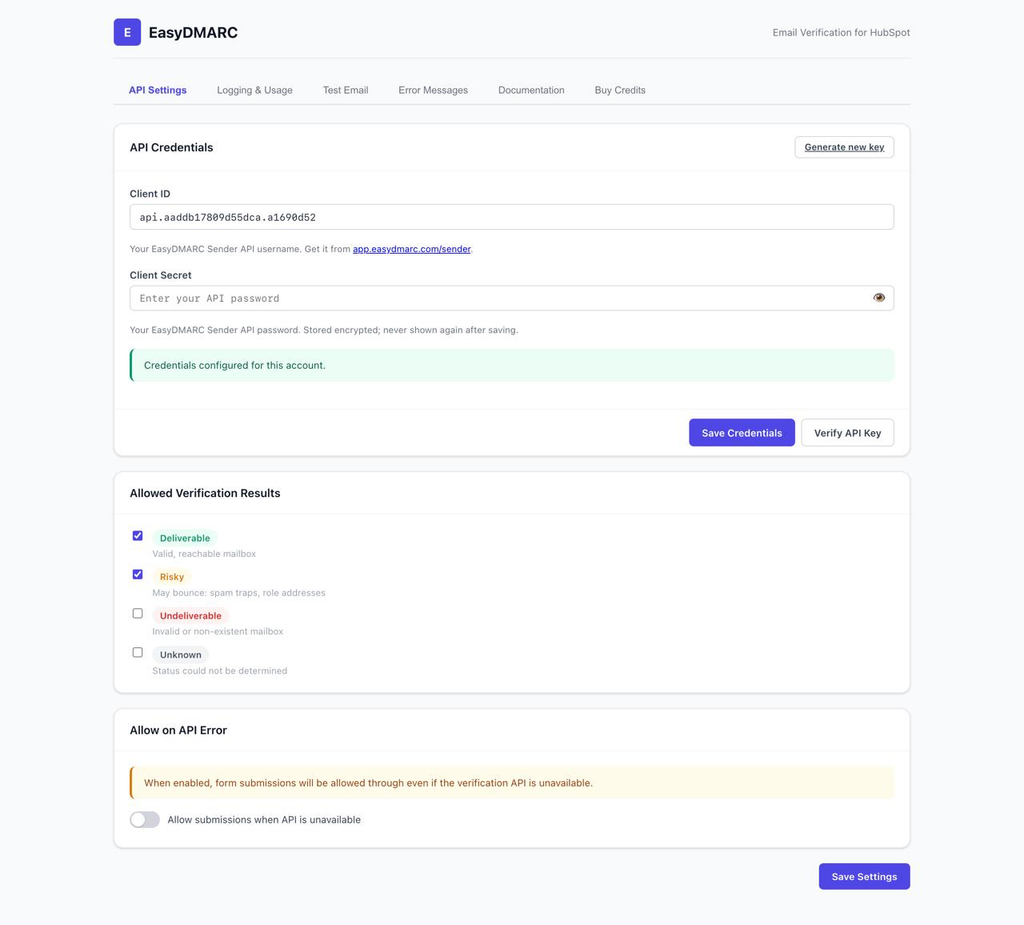Go to the Error Messages tab

click(x=433, y=90)
